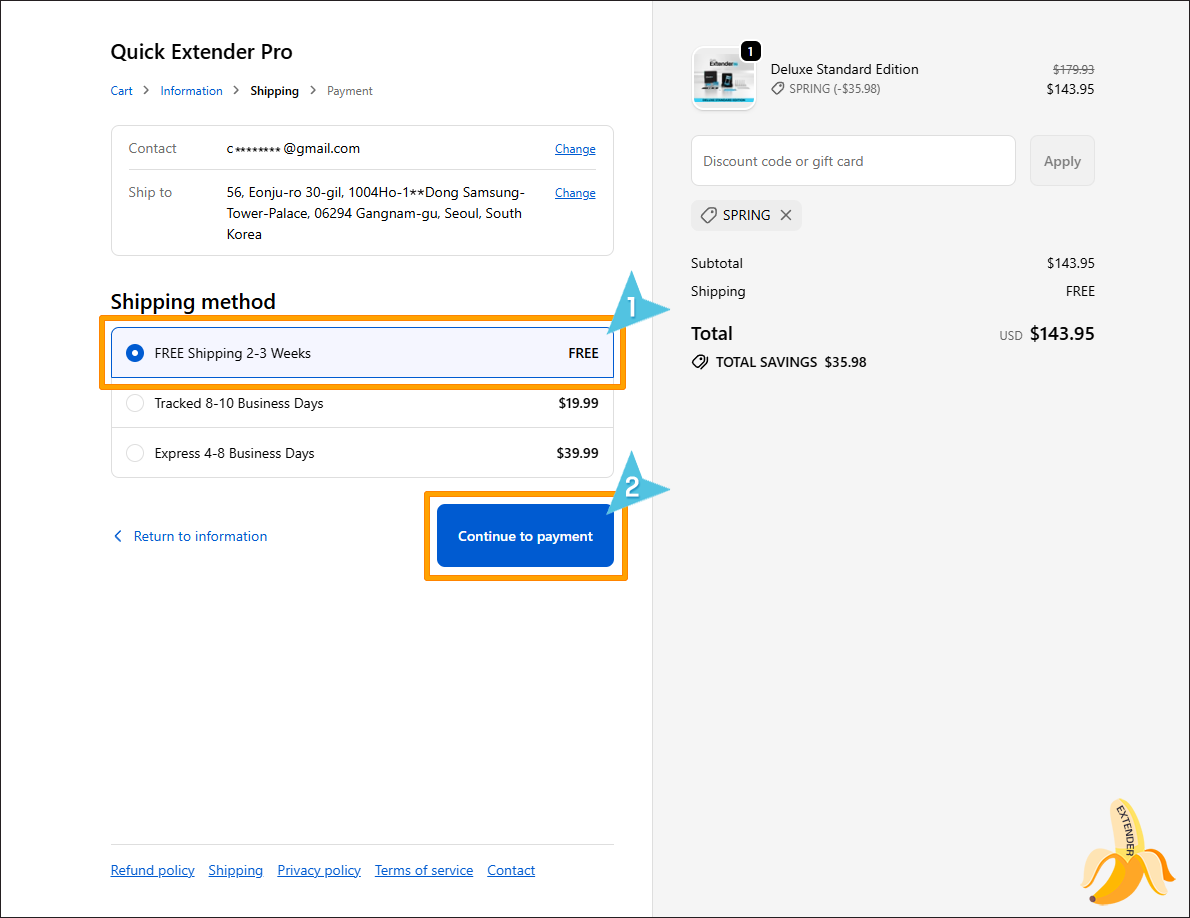Click the Shipping breadcrumb step

pyautogui.click(x=274, y=91)
